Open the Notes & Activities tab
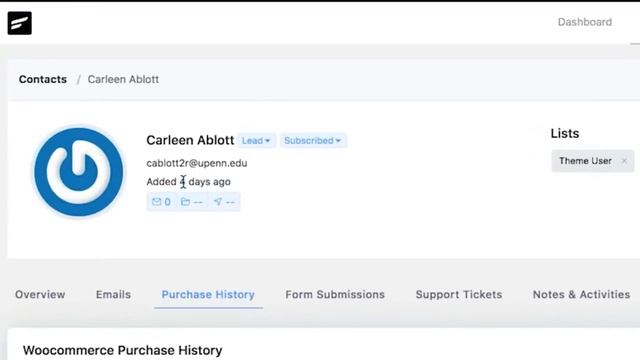This screenshot has width=640, height=360. [581, 294]
